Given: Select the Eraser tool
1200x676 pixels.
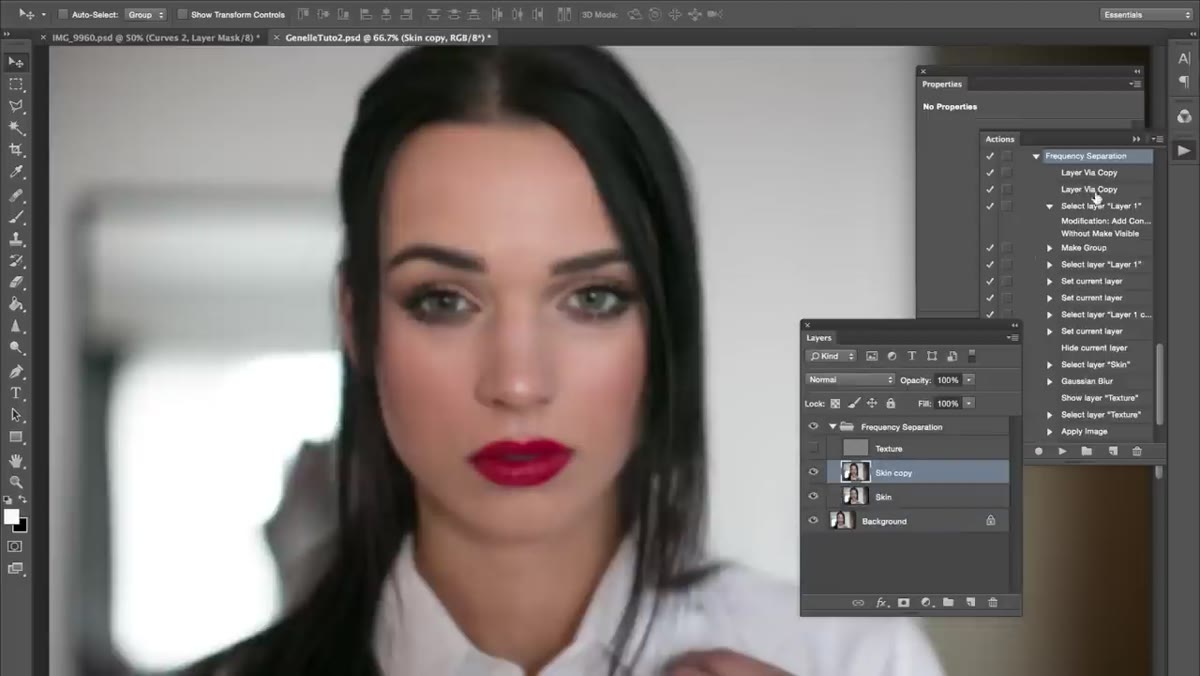Looking at the screenshot, I should [16, 283].
